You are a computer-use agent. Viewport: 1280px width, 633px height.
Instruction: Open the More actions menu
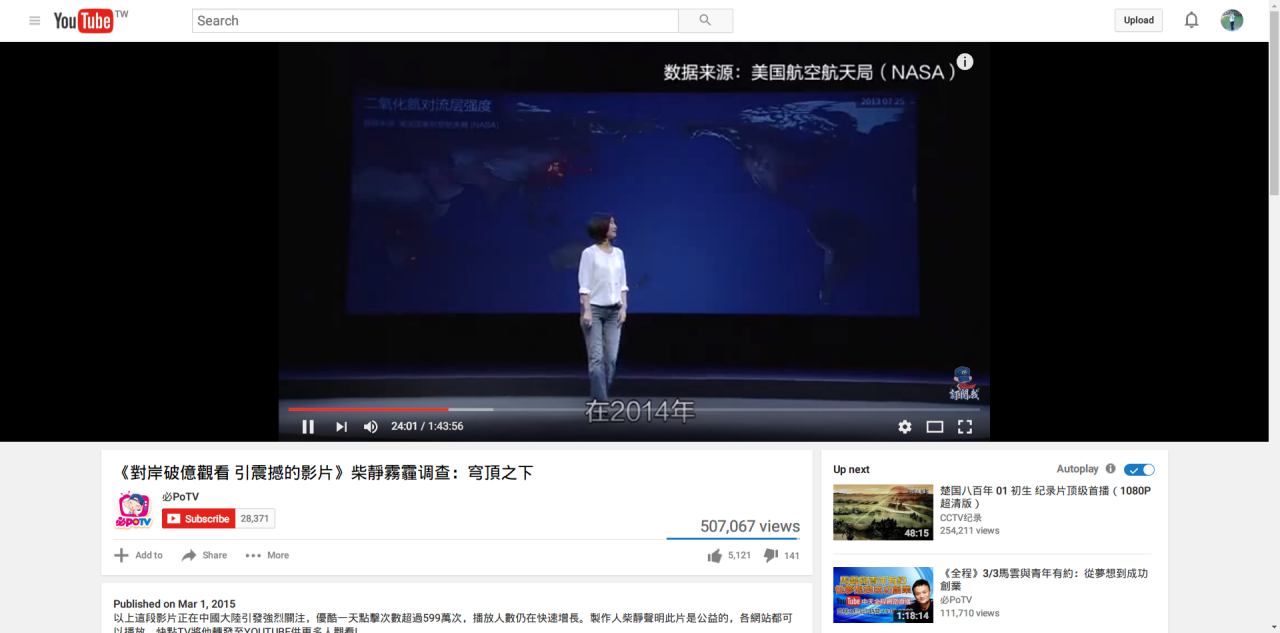pos(267,555)
